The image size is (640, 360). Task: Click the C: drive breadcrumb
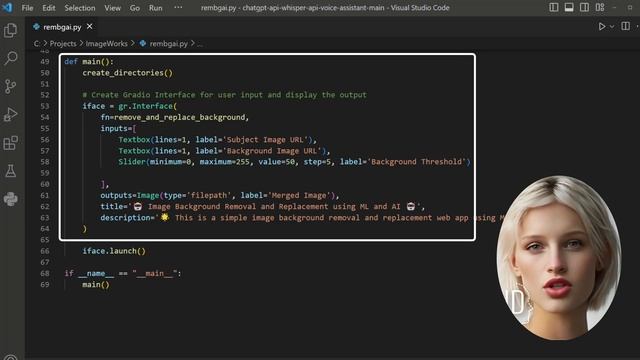point(37,44)
